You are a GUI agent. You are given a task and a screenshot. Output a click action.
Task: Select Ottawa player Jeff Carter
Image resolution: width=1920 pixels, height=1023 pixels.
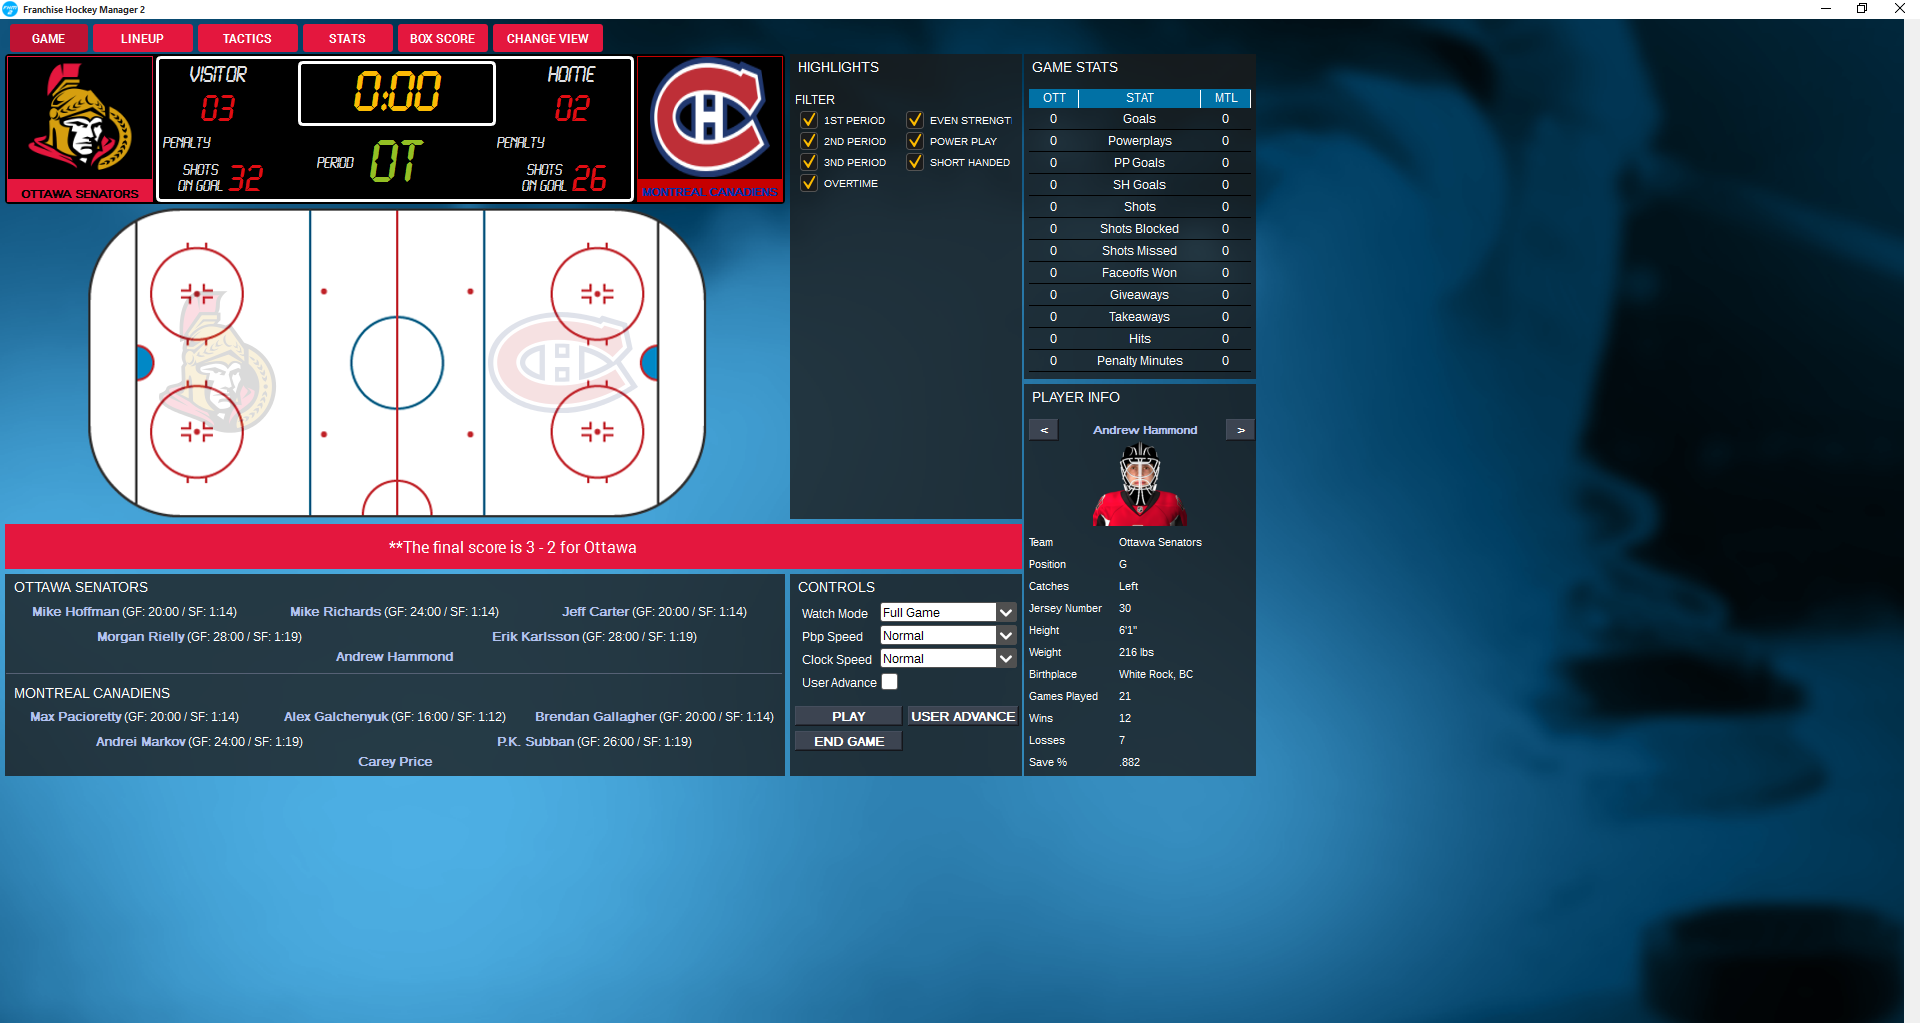point(595,612)
